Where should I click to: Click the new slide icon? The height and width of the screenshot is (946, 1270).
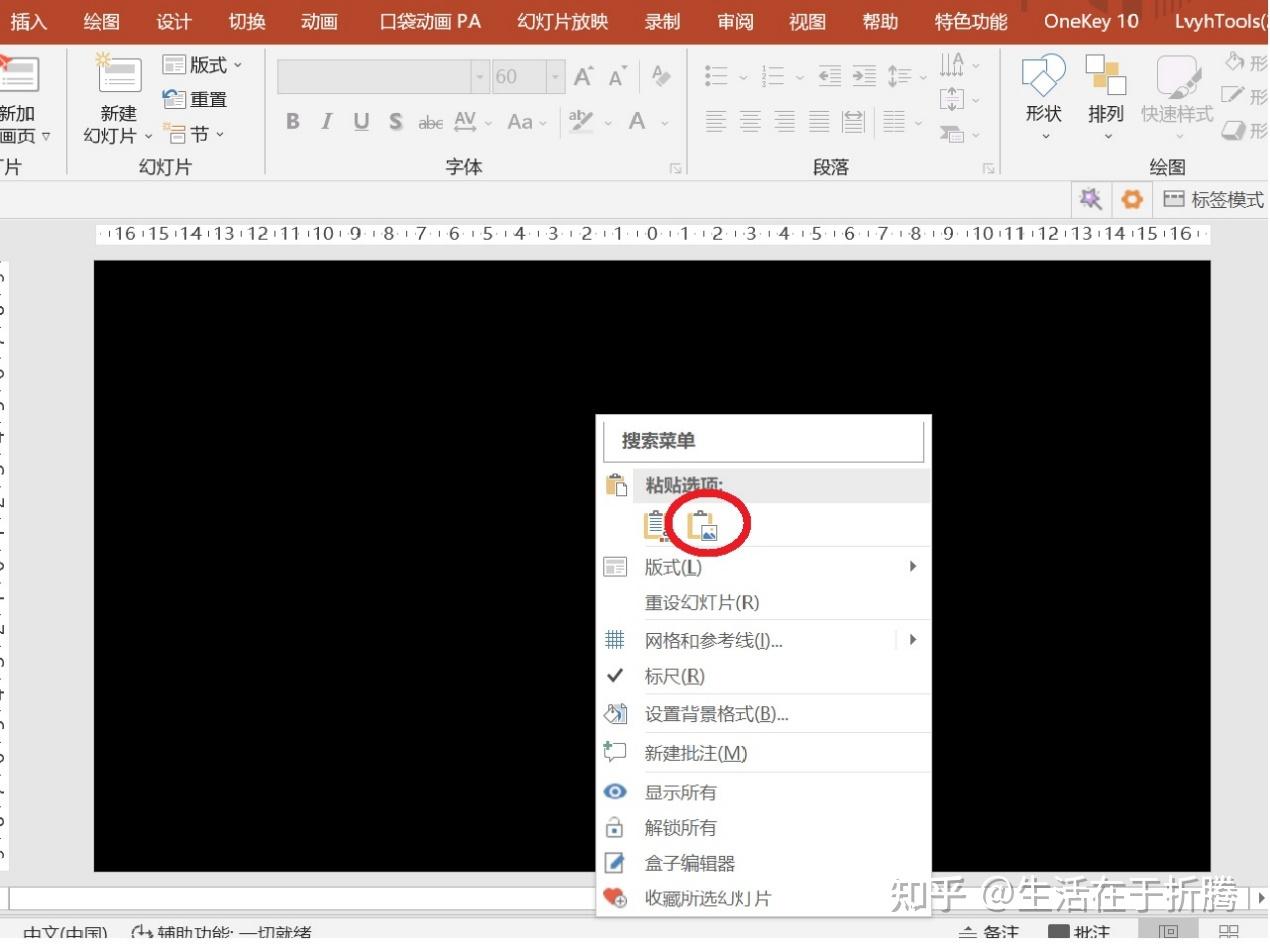click(x=118, y=74)
